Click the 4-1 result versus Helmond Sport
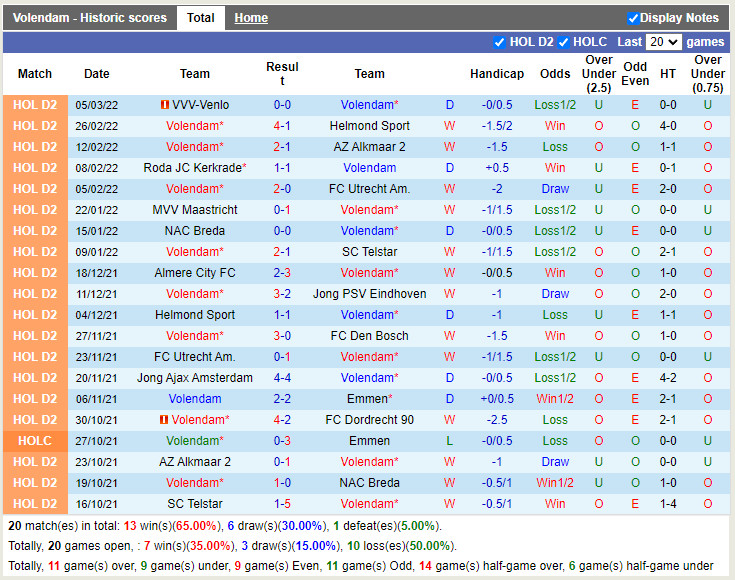This screenshot has width=735, height=580. coord(282,126)
